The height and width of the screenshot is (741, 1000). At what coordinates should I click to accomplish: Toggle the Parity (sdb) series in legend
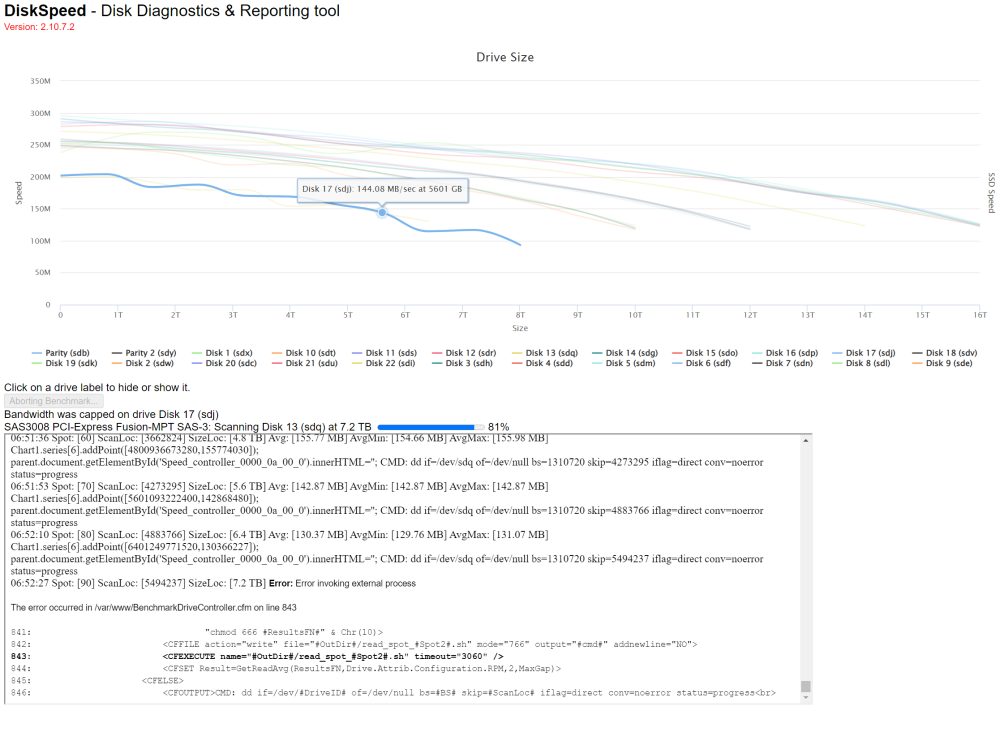click(61, 353)
